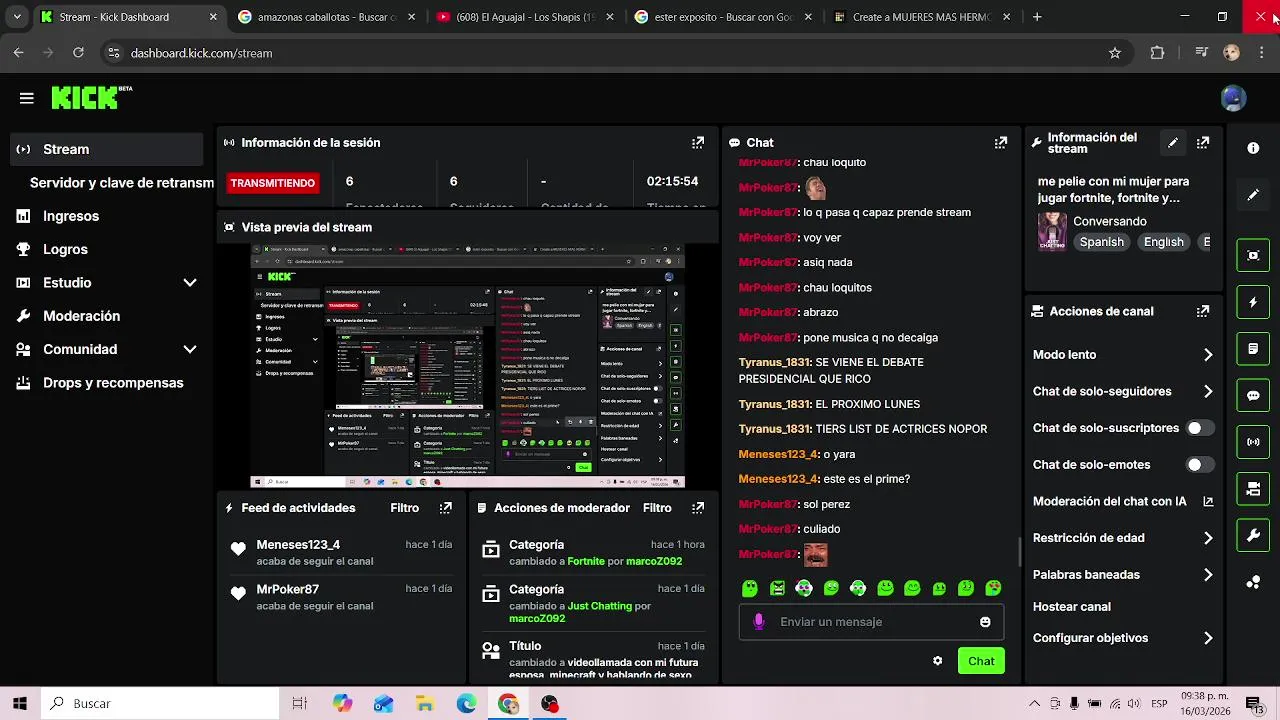Click the KICK beta logo
The height and width of the screenshot is (720, 1280).
click(92, 97)
